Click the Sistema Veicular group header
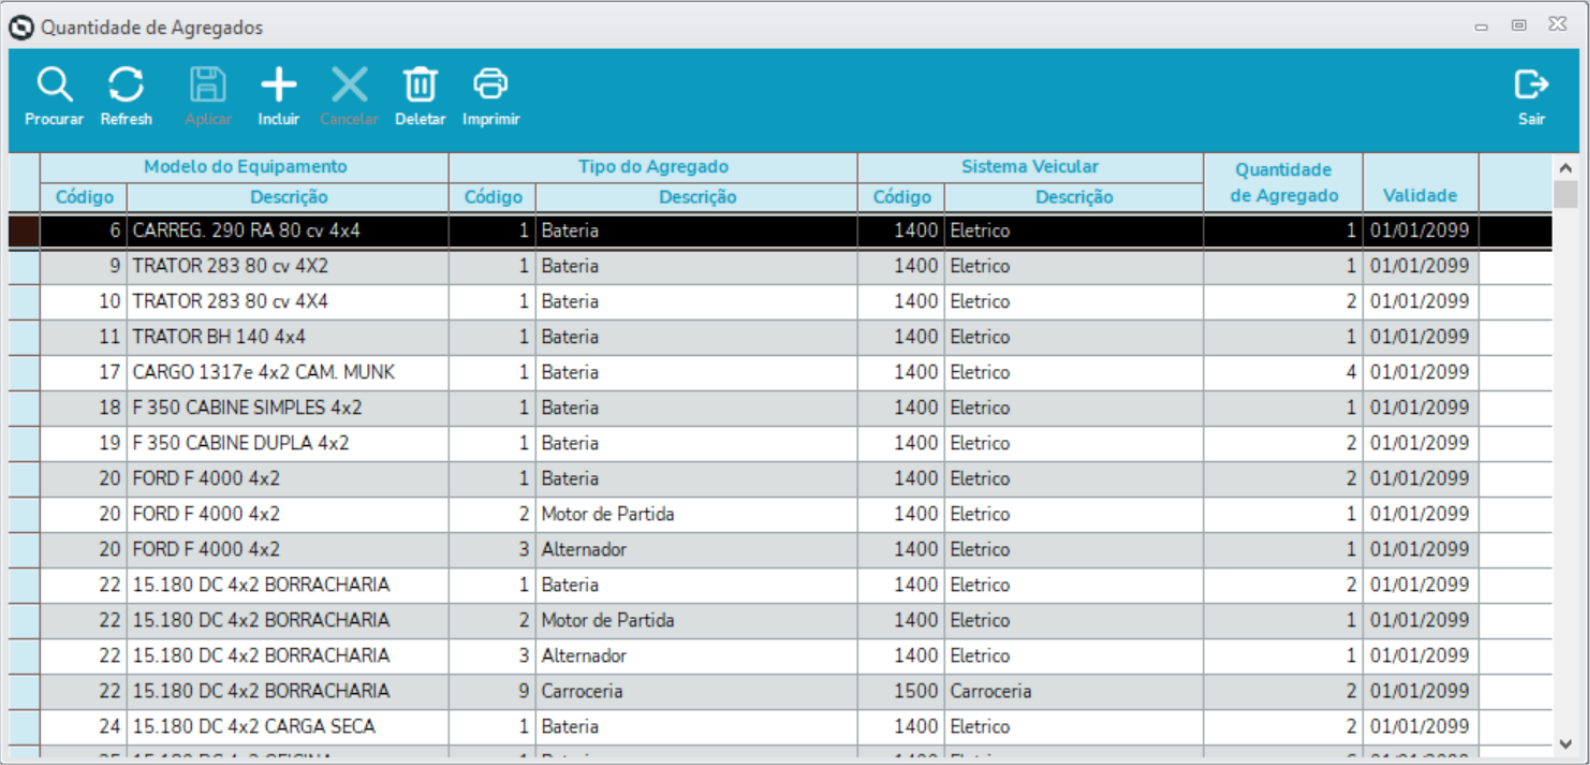1590x765 pixels. pyautogui.click(x=1030, y=167)
